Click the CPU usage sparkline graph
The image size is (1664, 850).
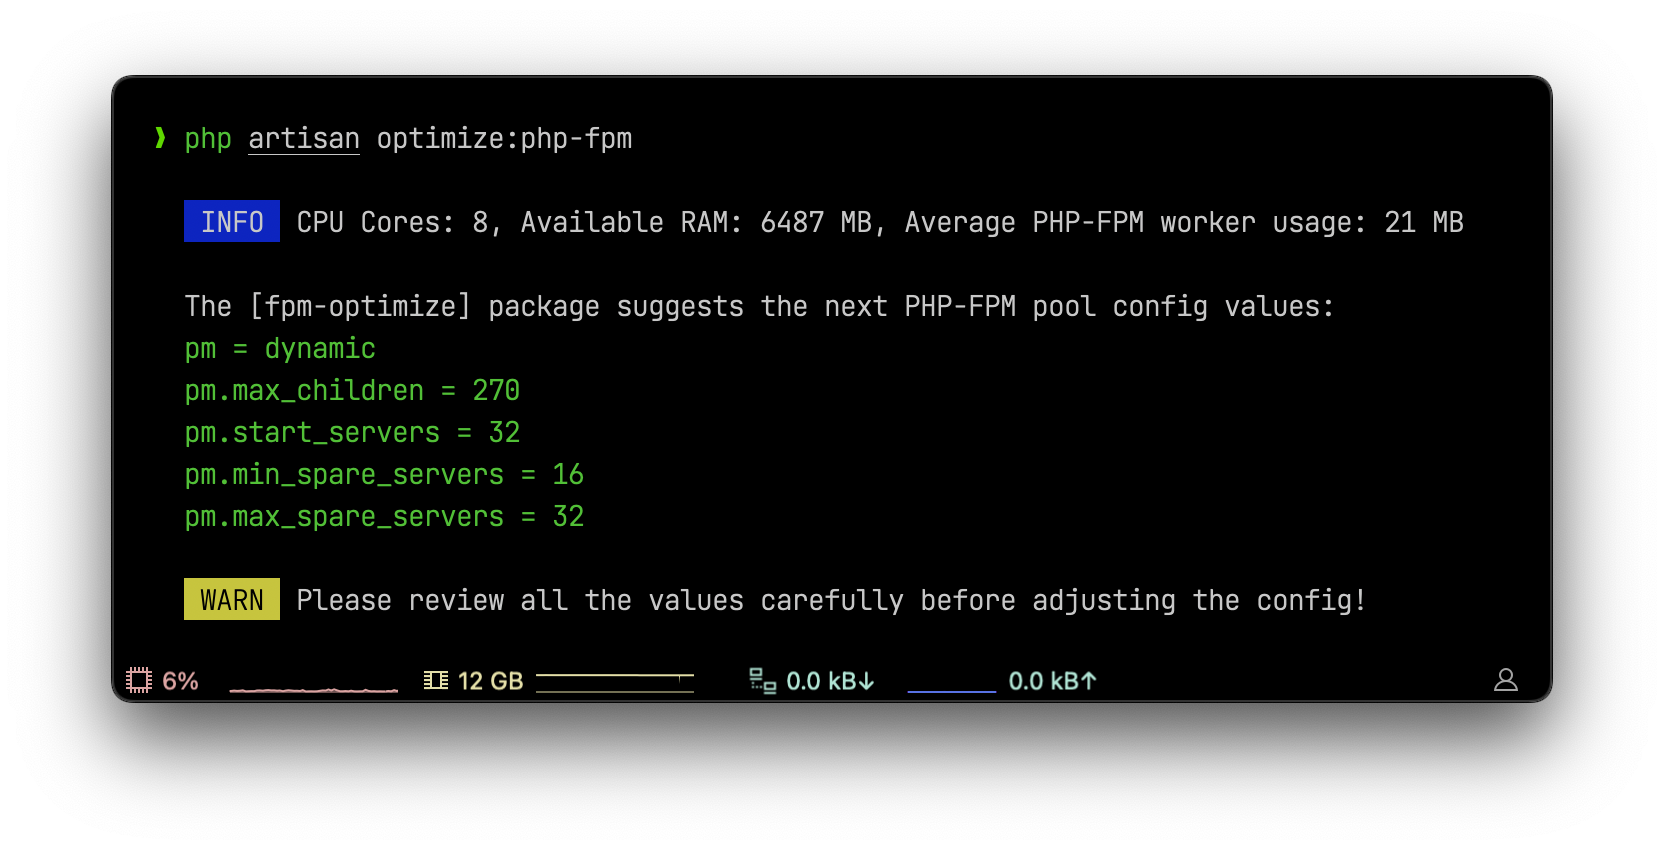(x=313, y=688)
